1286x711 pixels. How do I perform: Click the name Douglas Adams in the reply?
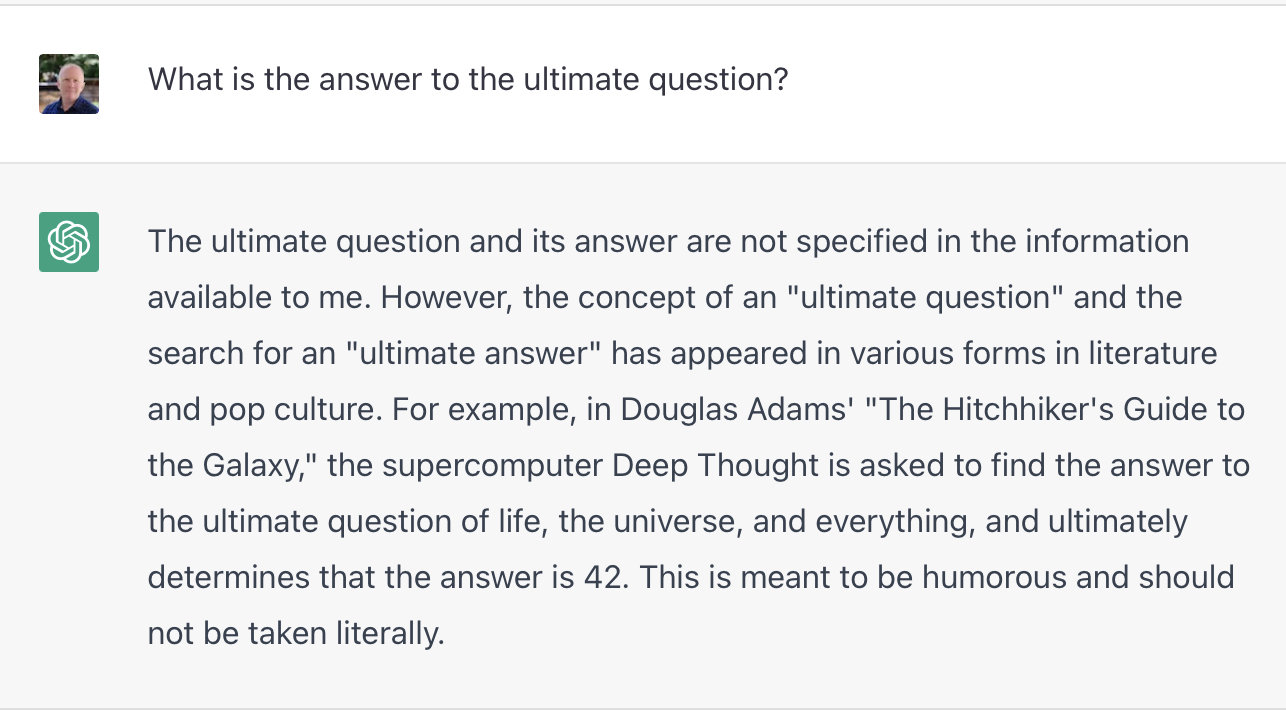(x=735, y=409)
